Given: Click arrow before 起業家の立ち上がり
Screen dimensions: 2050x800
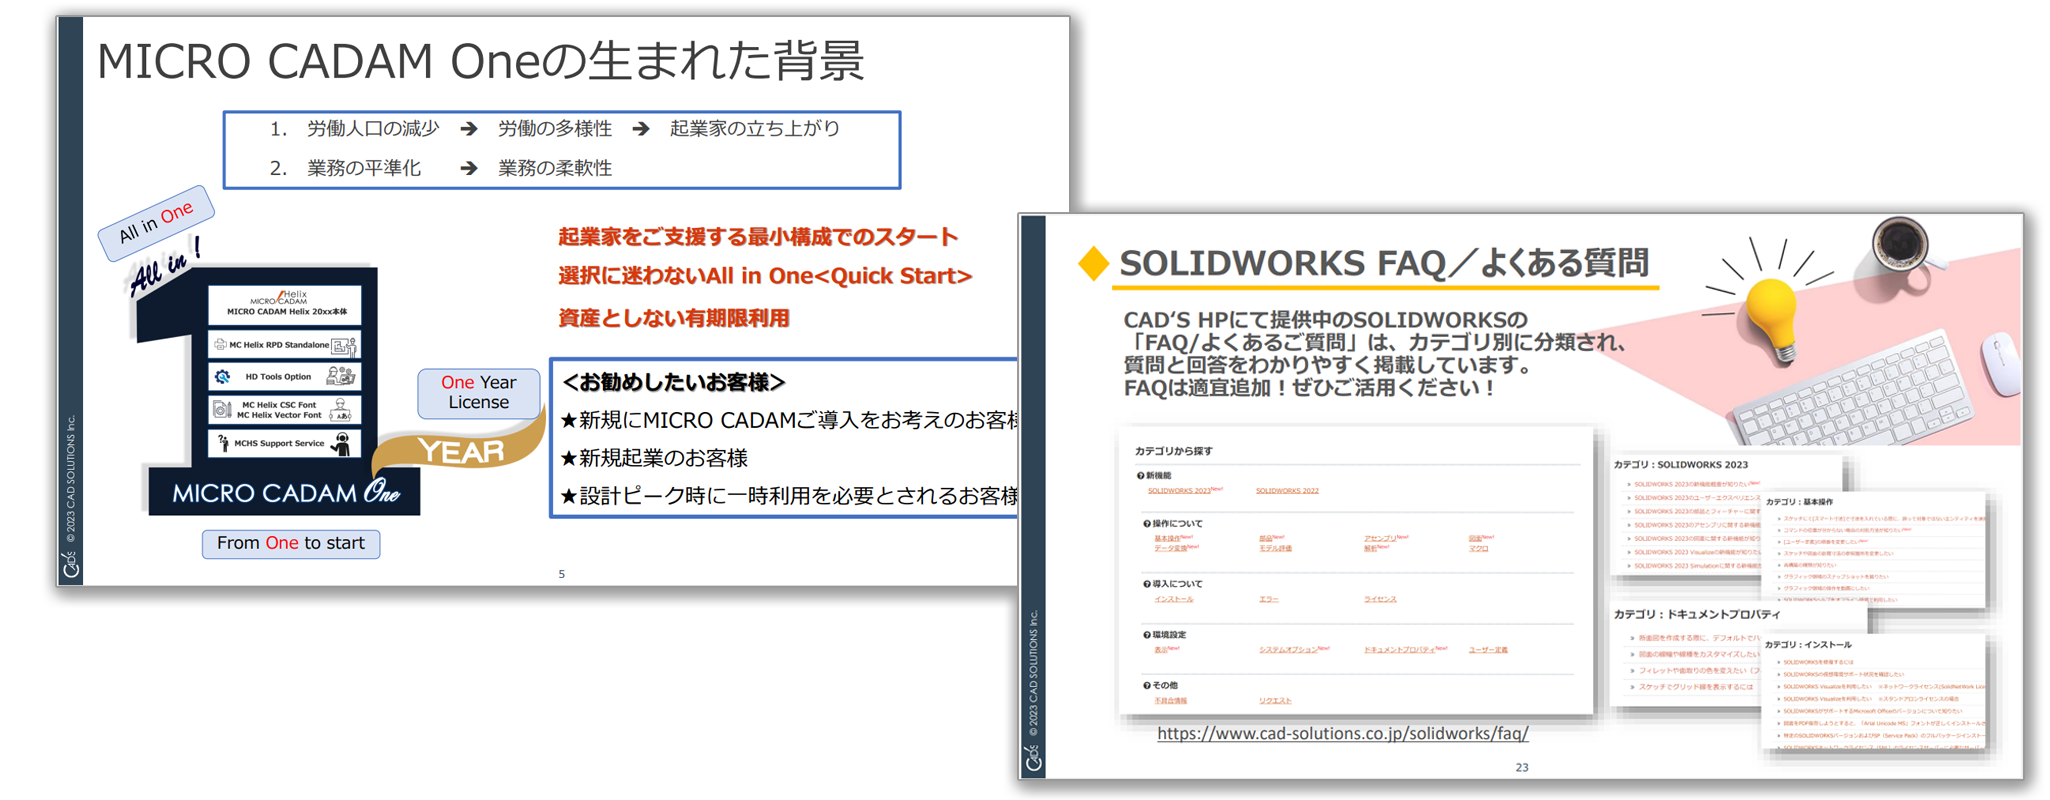Looking at the screenshot, I should (641, 129).
